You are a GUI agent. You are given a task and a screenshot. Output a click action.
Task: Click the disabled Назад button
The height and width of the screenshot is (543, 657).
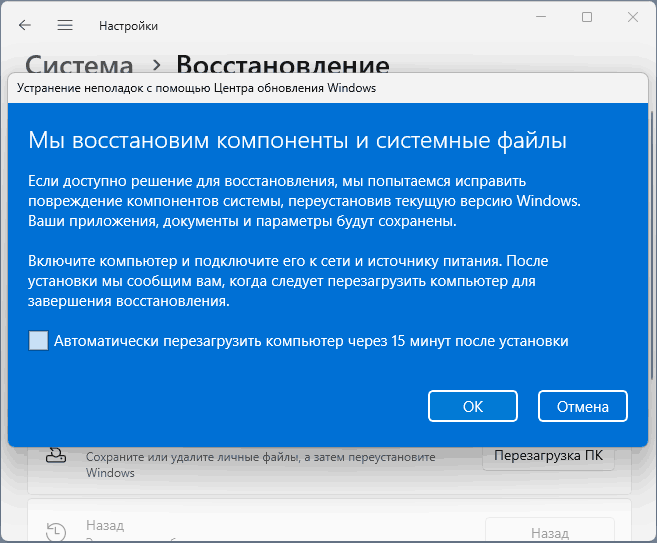550,530
